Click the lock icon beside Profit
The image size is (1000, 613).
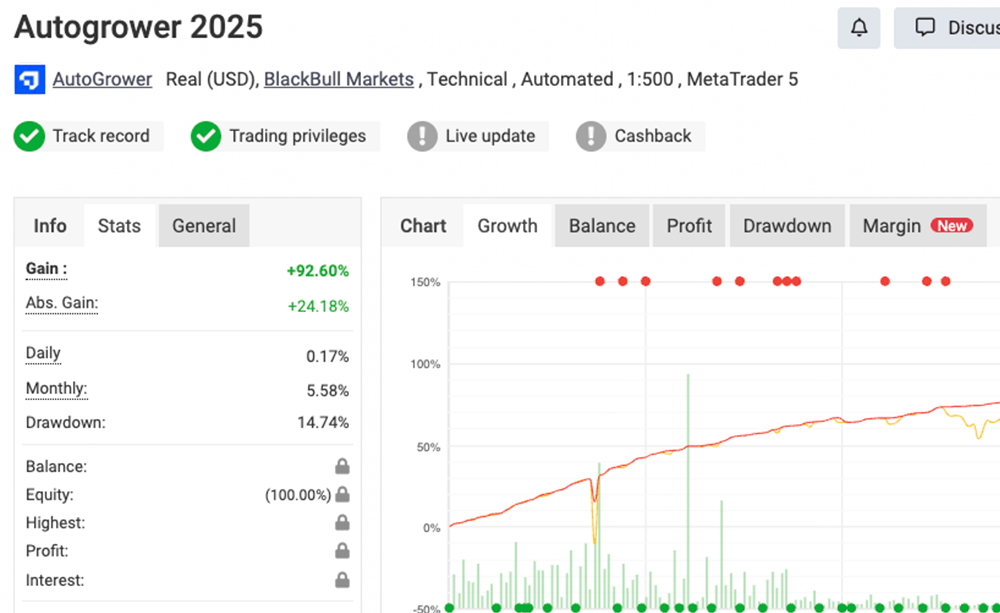pyautogui.click(x=342, y=551)
